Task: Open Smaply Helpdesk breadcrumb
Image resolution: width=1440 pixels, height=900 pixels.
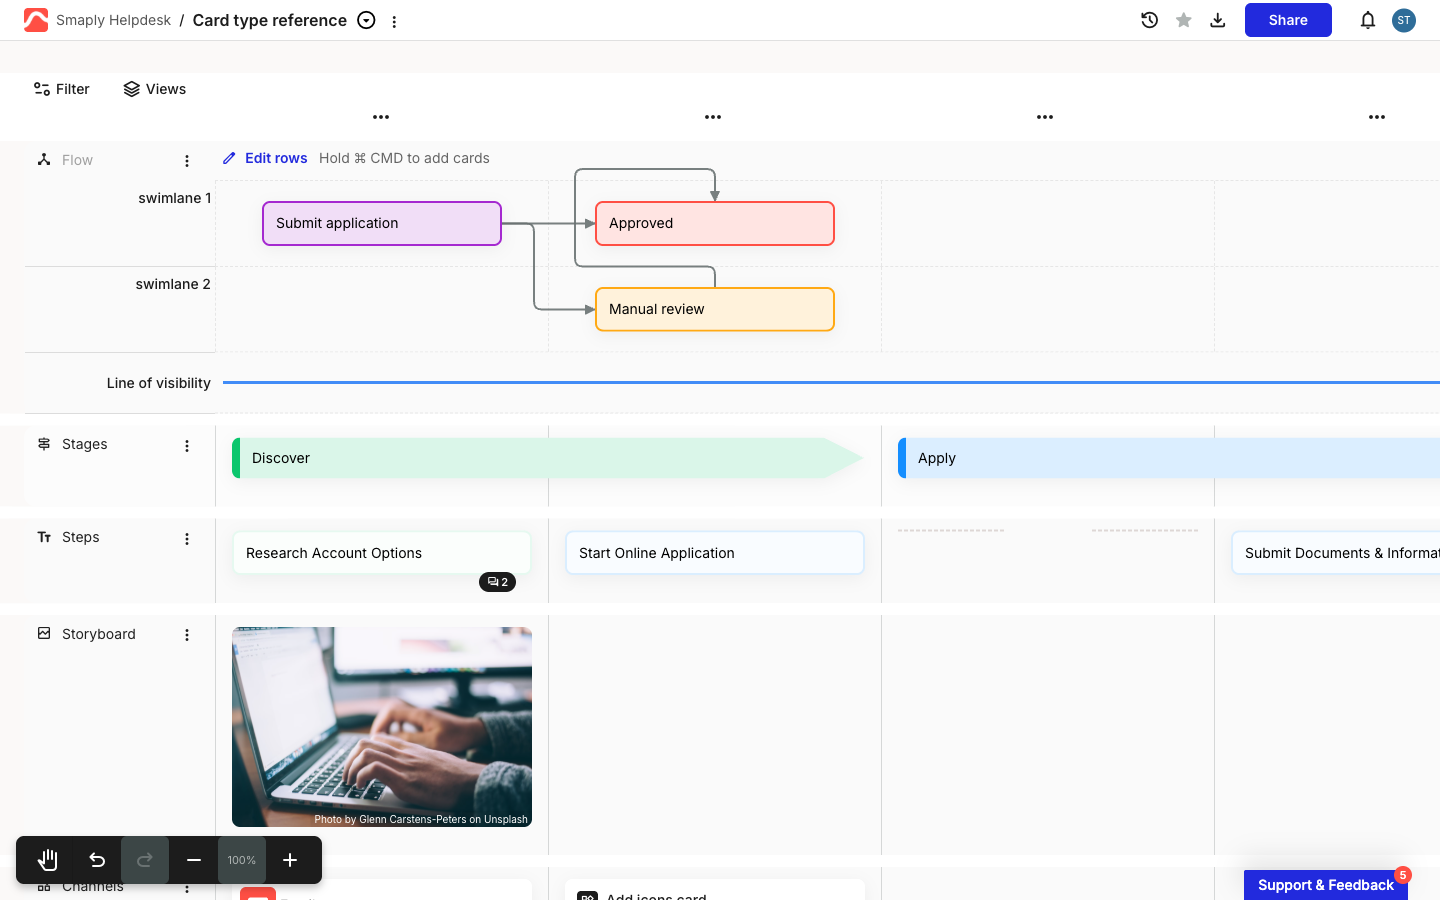Action: coord(113,20)
